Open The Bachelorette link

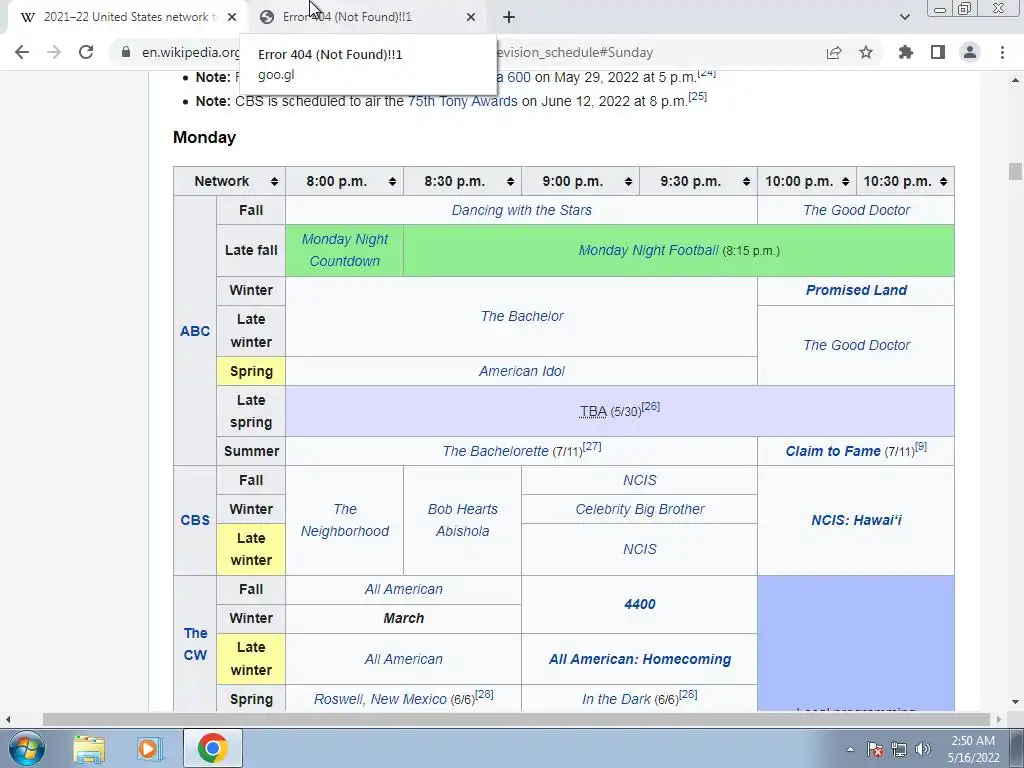(x=496, y=451)
